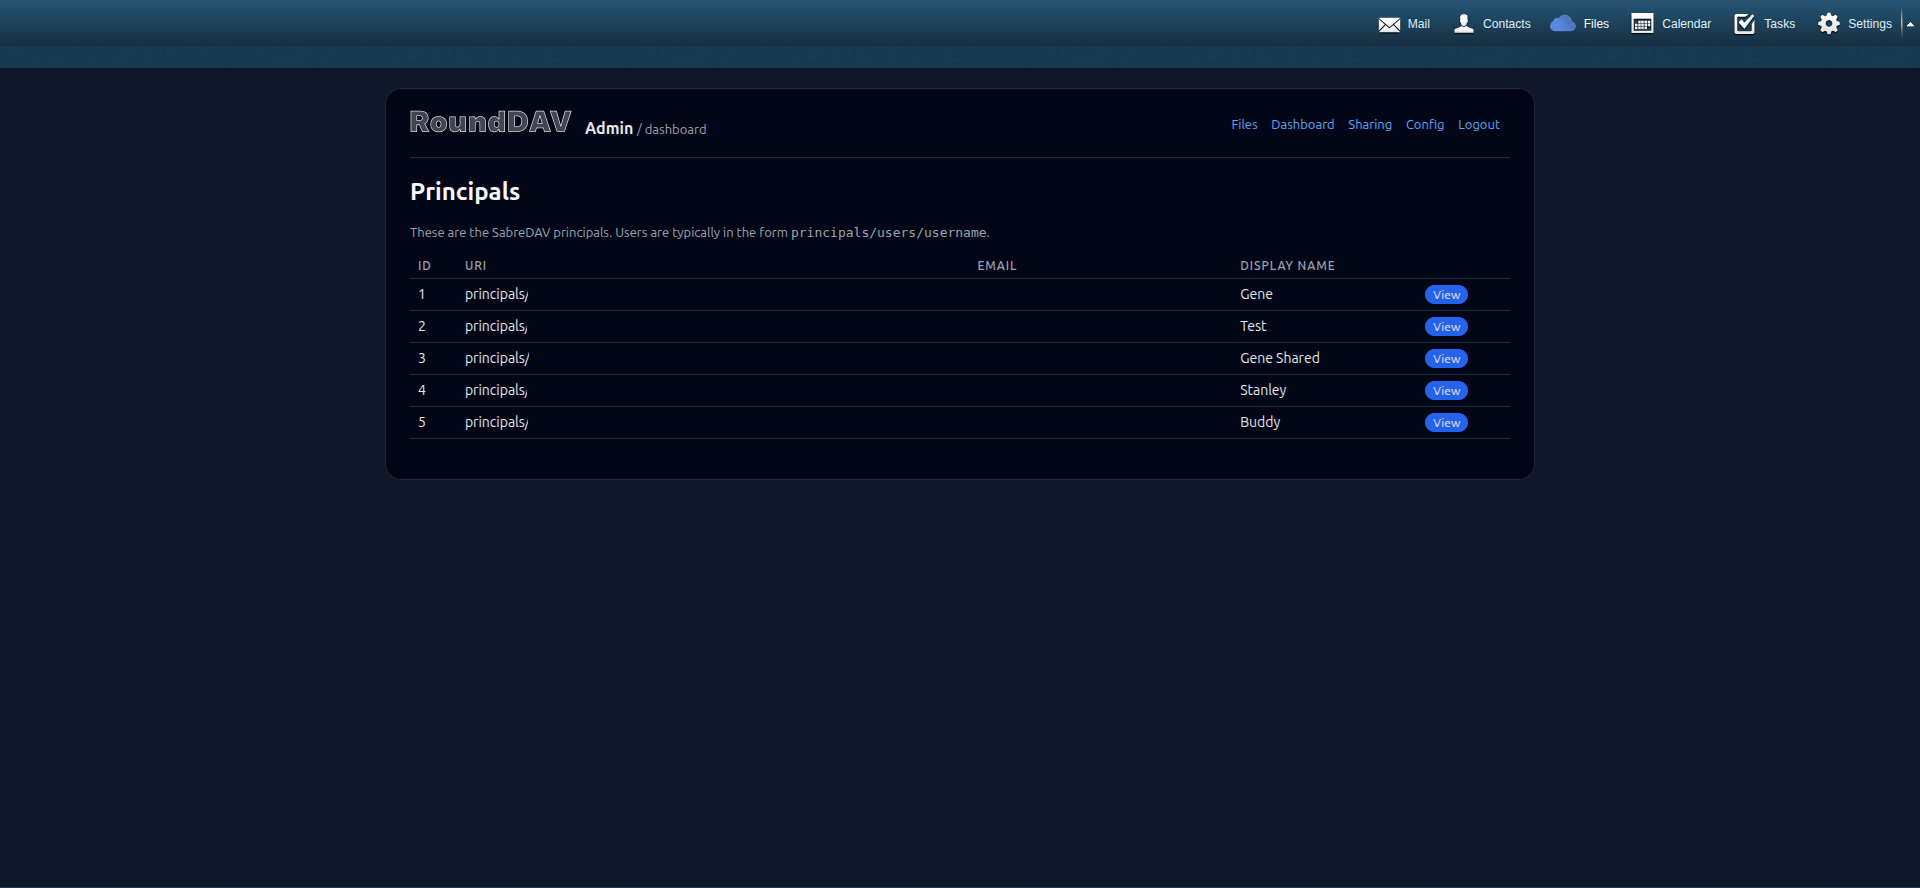
Task: Open the Calendar icon in top bar
Action: point(1642,24)
